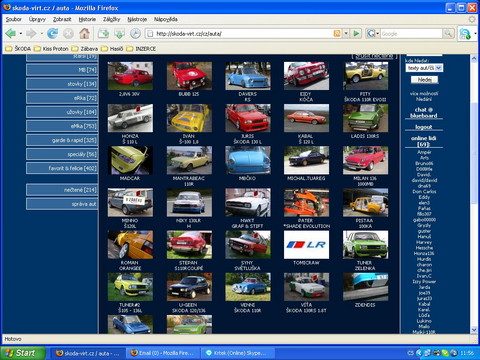Open the TOMICRAW LR logo thumbnail
The image size is (480, 360).
pyautogui.click(x=306, y=245)
